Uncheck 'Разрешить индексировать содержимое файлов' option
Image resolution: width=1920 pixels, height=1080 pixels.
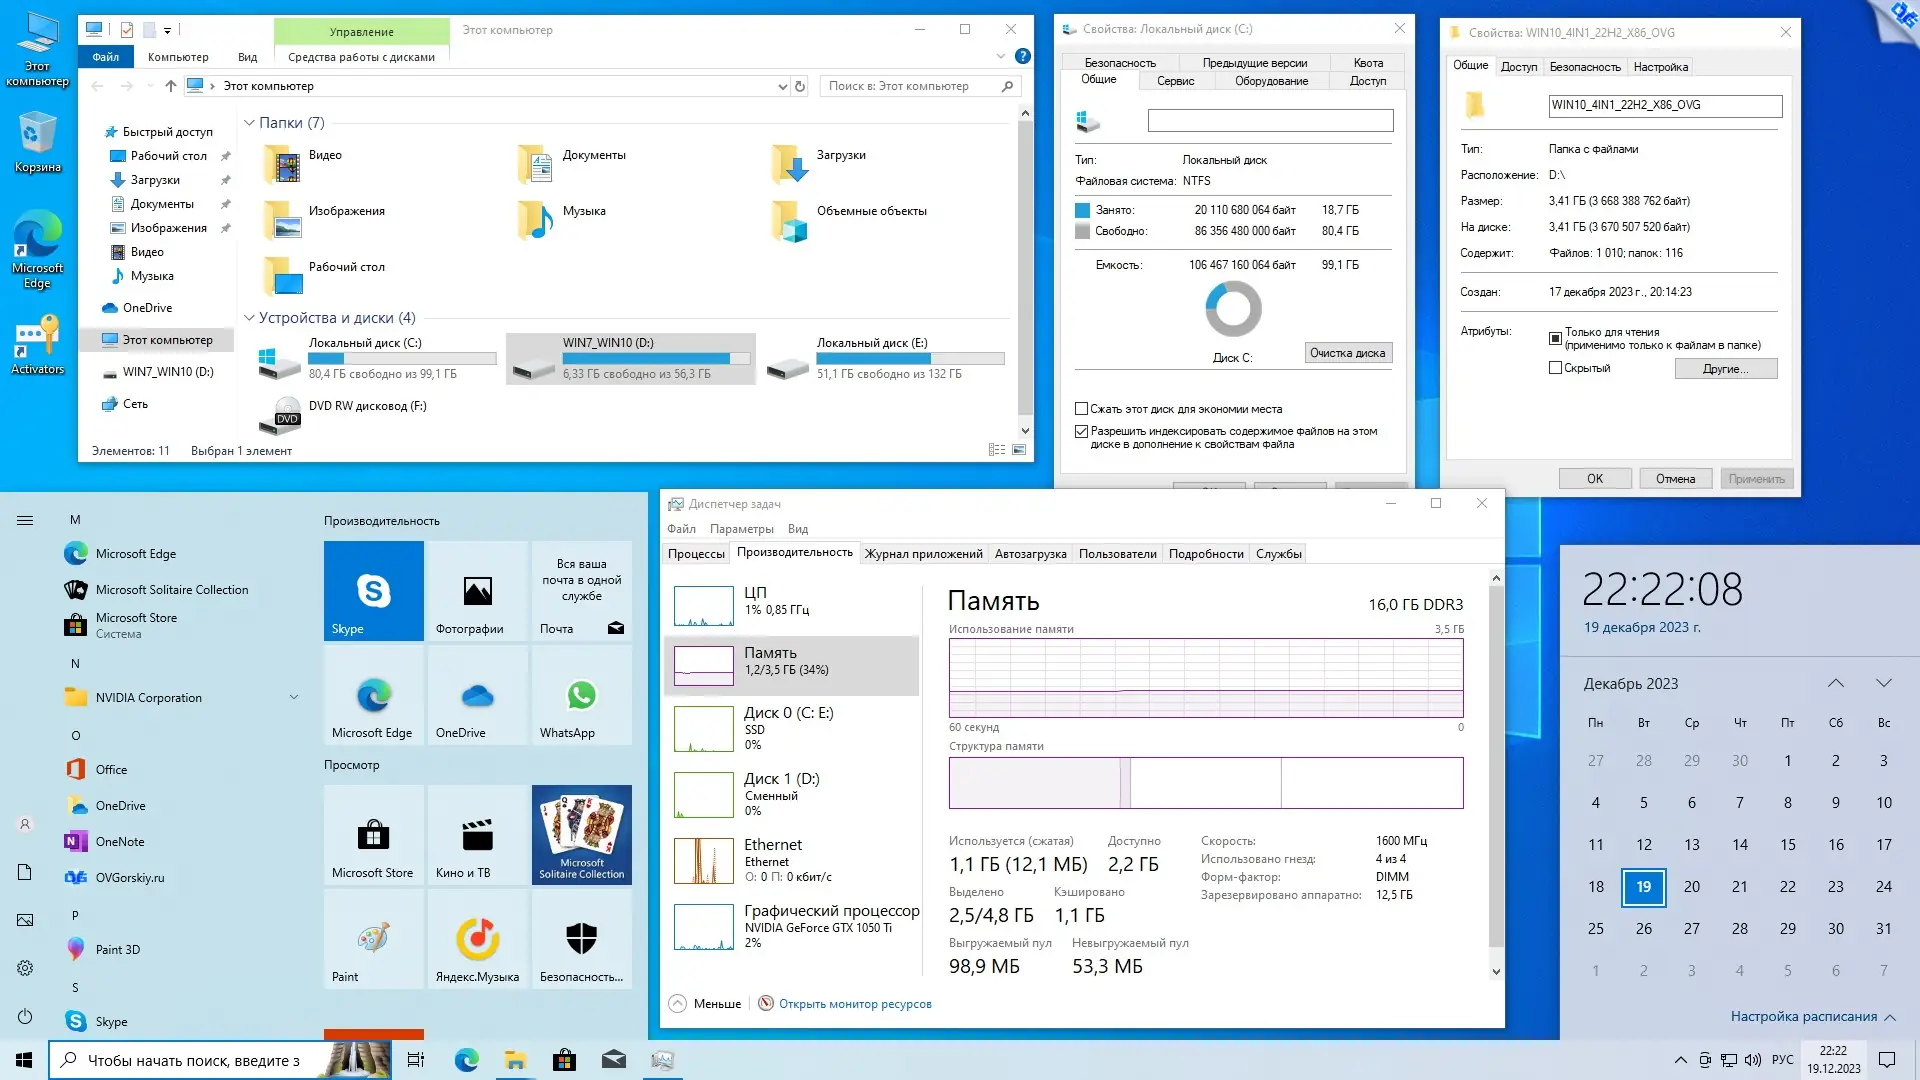[1081, 431]
